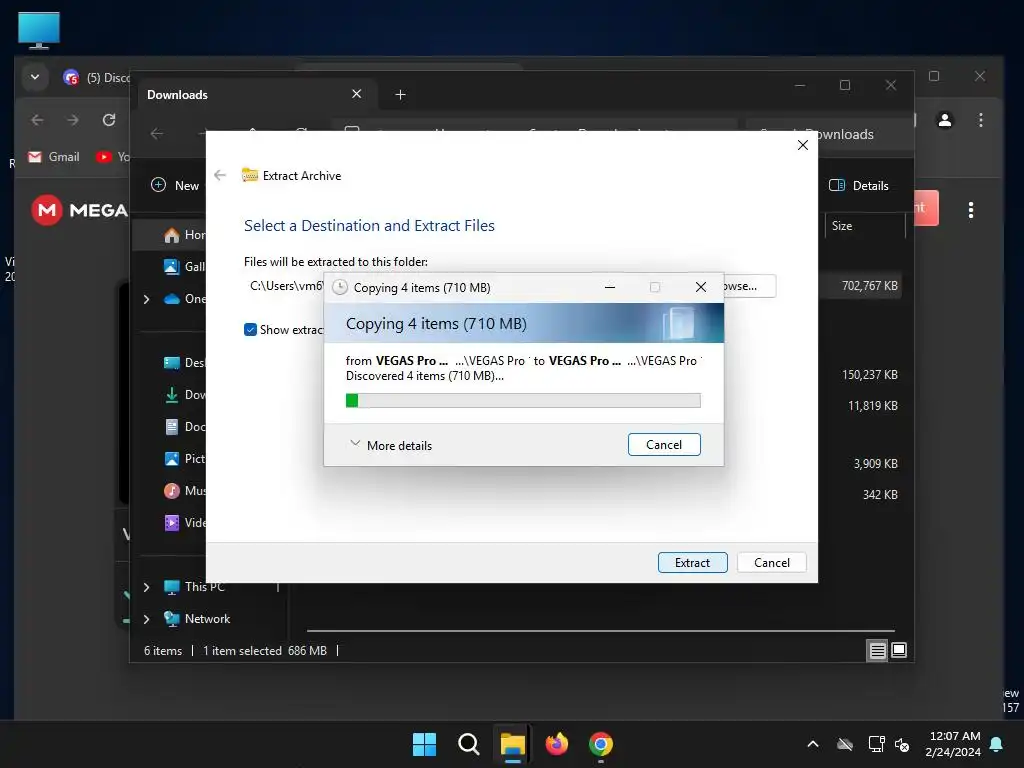Open MEGA page three-dot options menu
The image size is (1024, 768).
coord(971,210)
